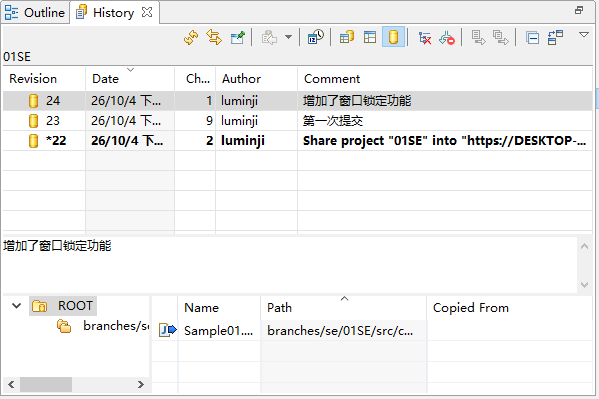
Task: Click the toolbar icon right of Collapse All
Action: pos(555,37)
